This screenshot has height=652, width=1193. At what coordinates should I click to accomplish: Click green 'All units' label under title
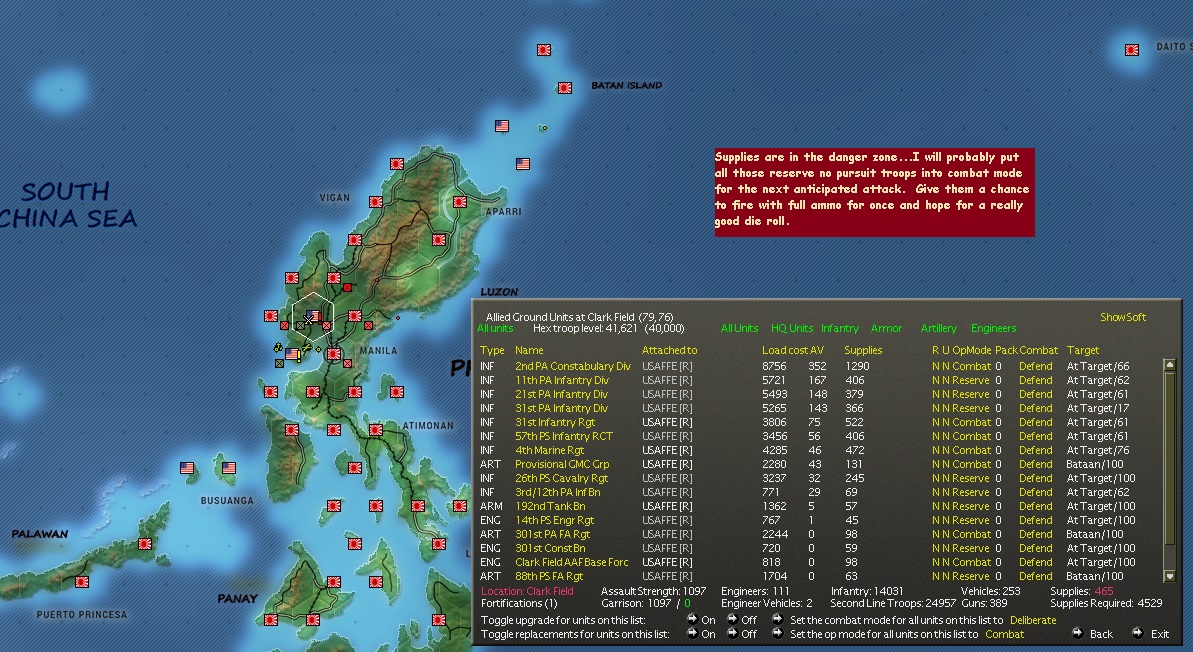tap(495, 328)
